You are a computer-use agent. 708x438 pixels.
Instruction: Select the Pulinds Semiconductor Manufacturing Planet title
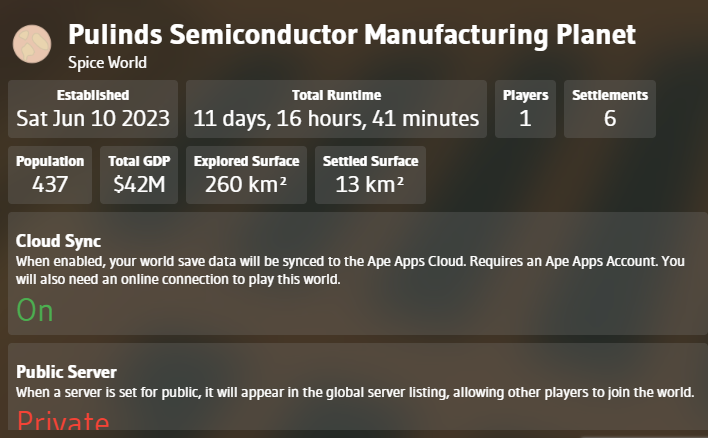click(x=352, y=35)
